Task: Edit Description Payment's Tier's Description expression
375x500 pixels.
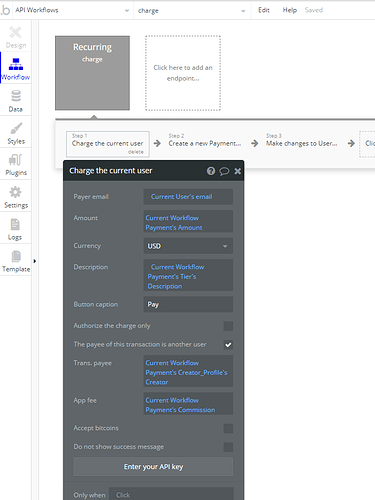Action: point(188,275)
